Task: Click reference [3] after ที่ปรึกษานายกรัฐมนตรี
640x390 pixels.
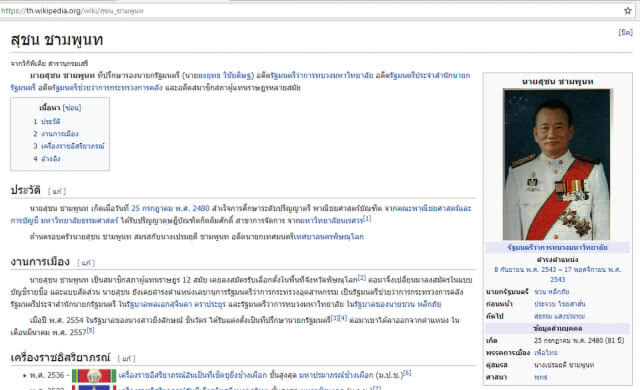Action: point(334,318)
